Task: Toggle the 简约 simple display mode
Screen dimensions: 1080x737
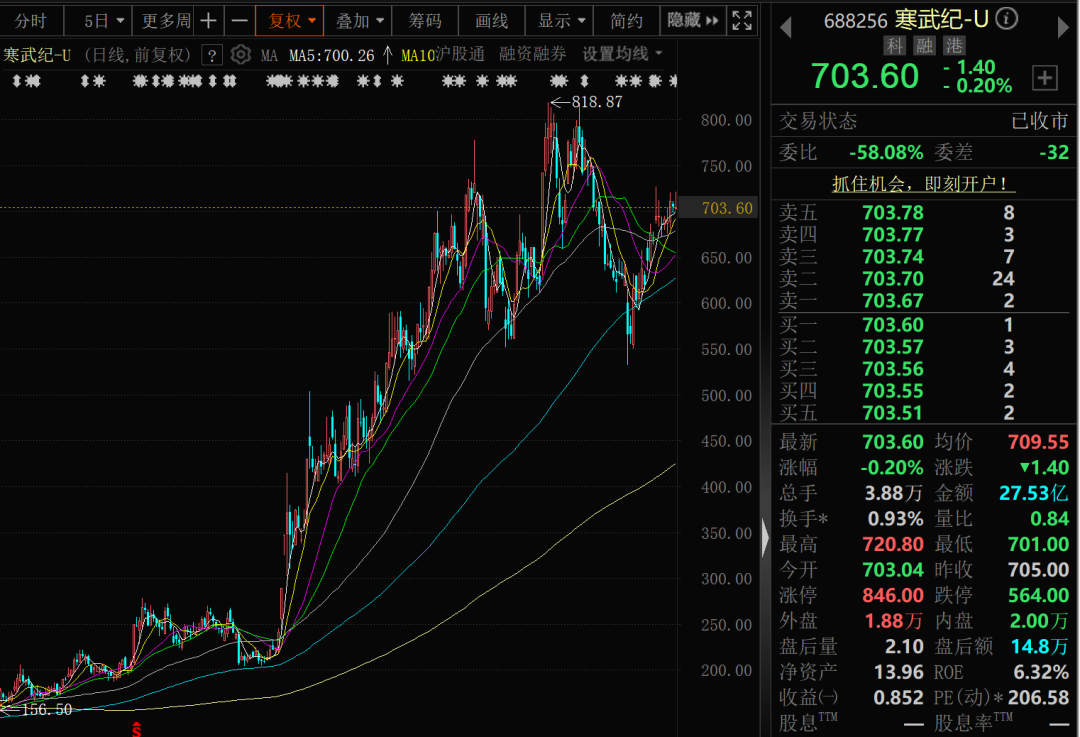Action: (626, 20)
